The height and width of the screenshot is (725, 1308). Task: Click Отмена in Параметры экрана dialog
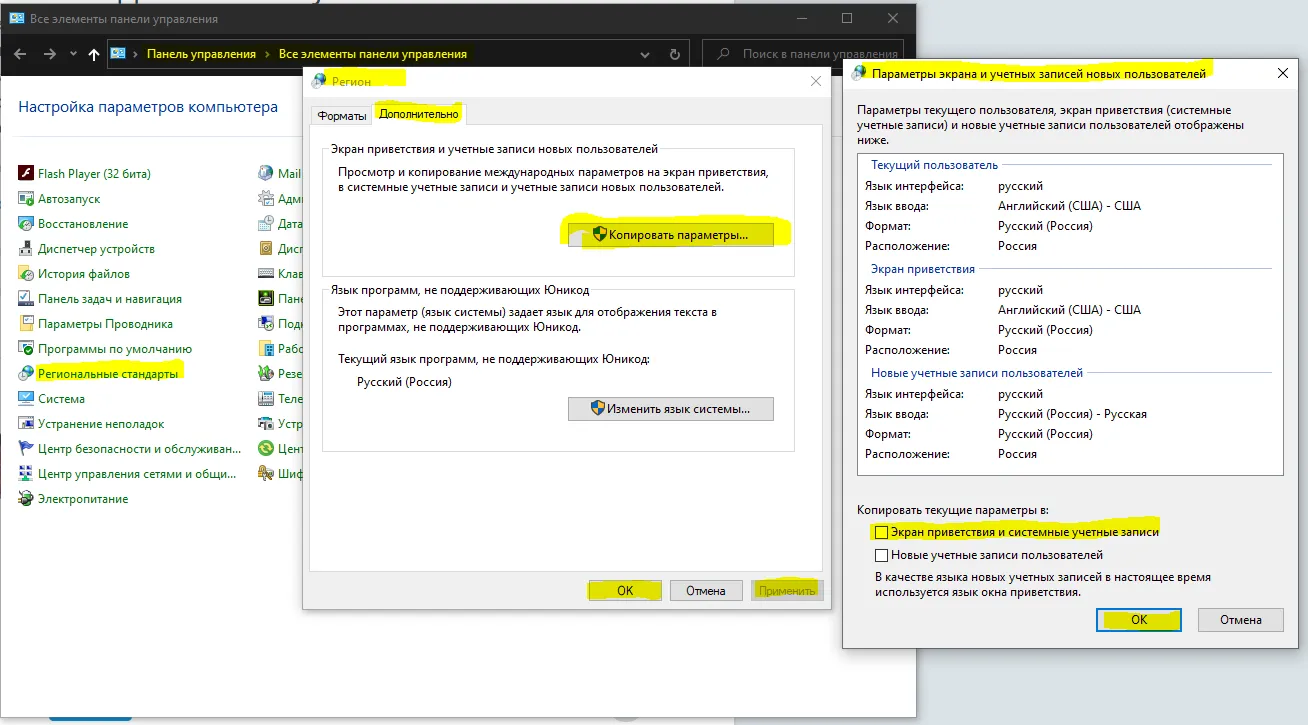(1241, 620)
